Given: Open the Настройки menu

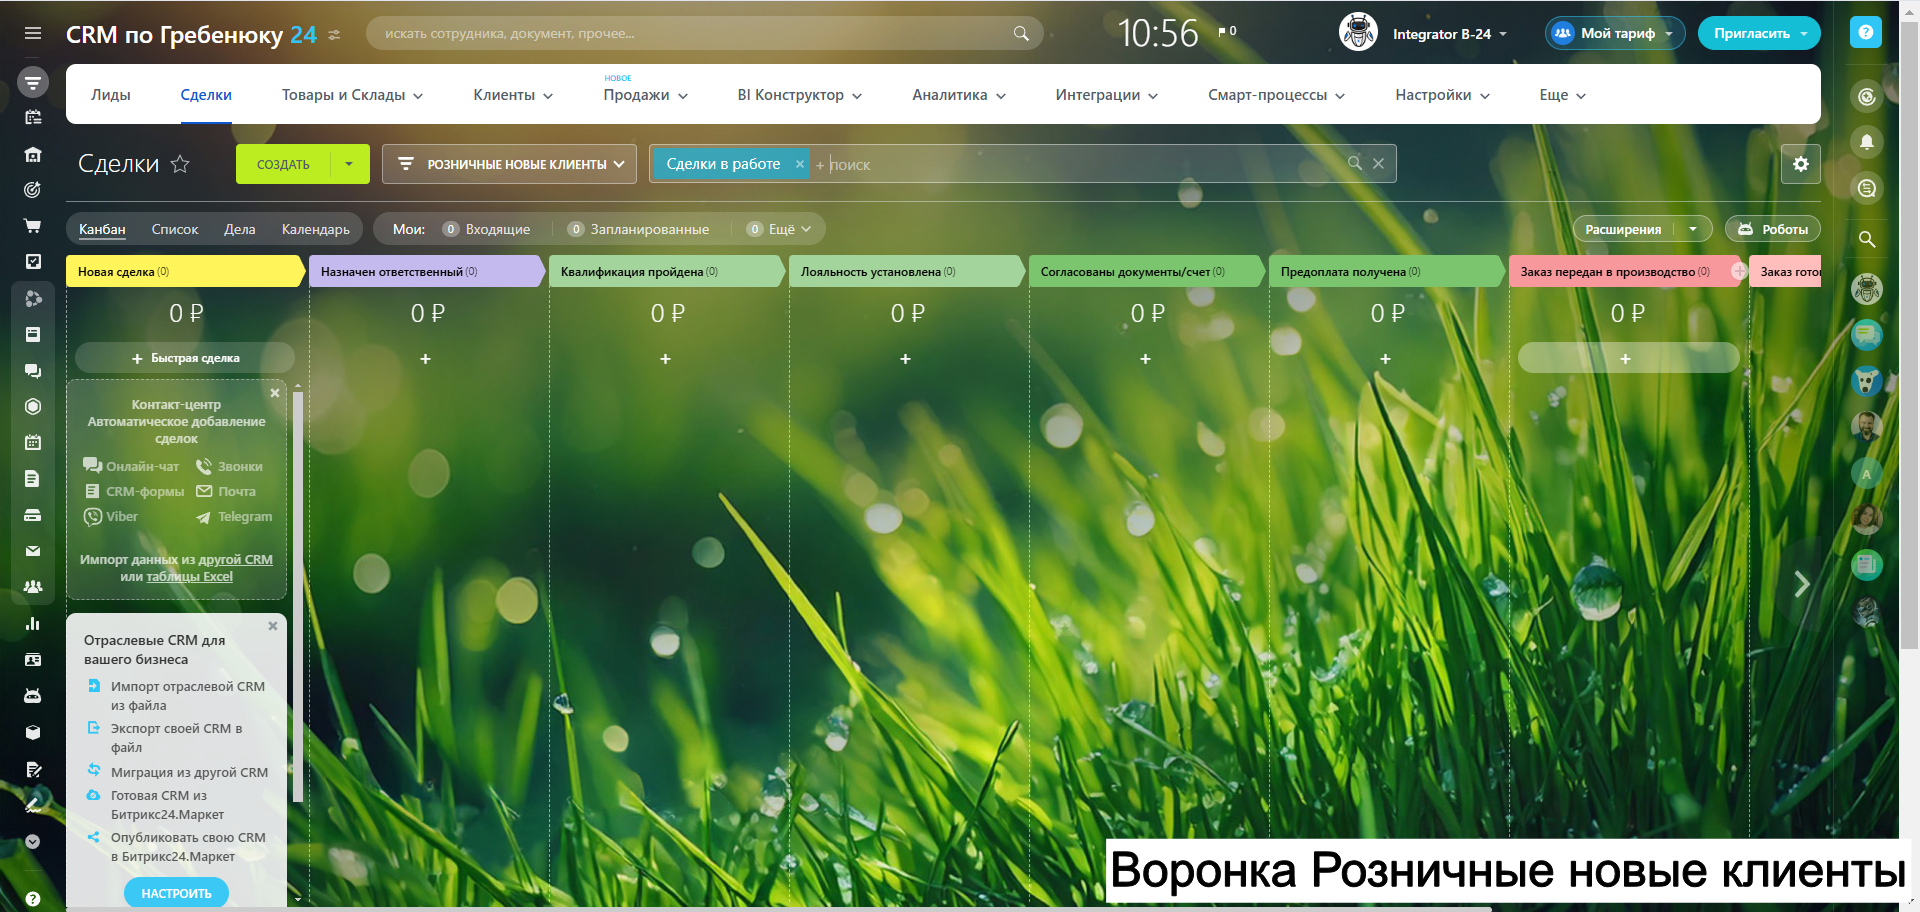Looking at the screenshot, I should [1442, 95].
